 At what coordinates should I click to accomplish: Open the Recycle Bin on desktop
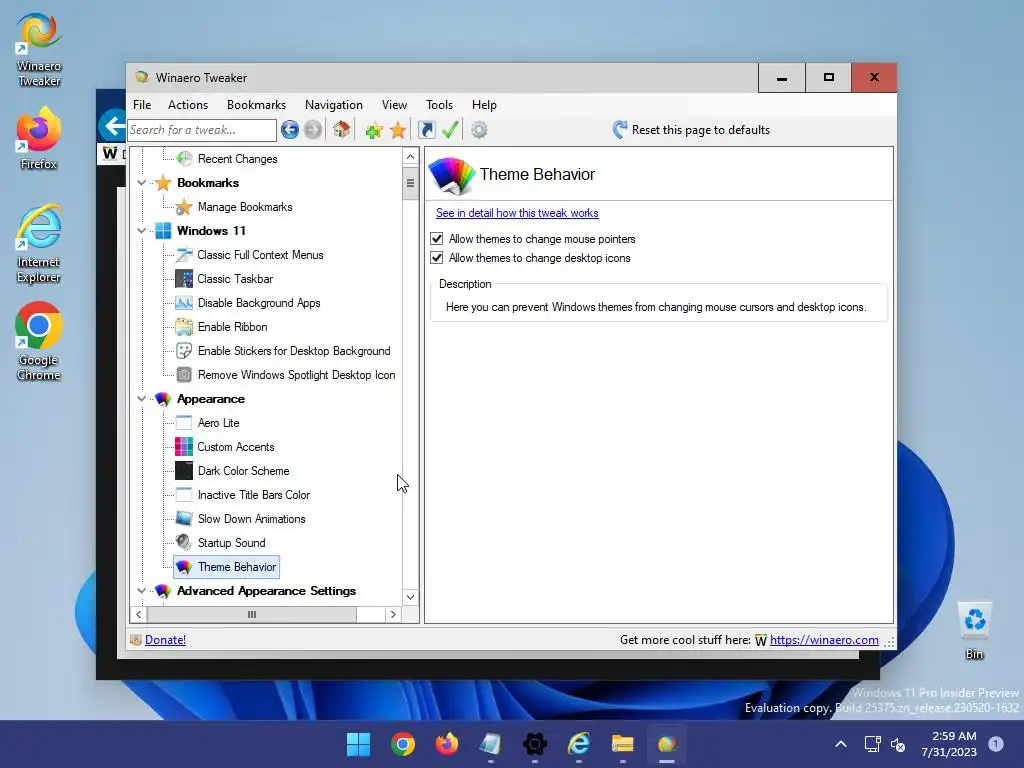point(974,630)
